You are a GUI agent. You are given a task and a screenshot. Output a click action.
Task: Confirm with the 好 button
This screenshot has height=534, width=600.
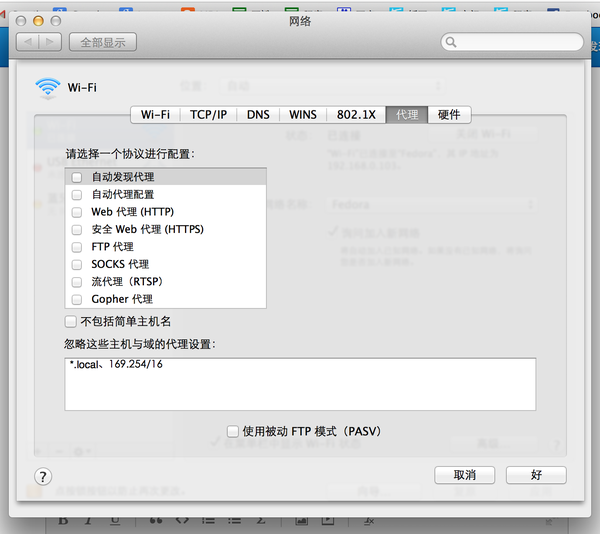pyautogui.click(x=536, y=475)
